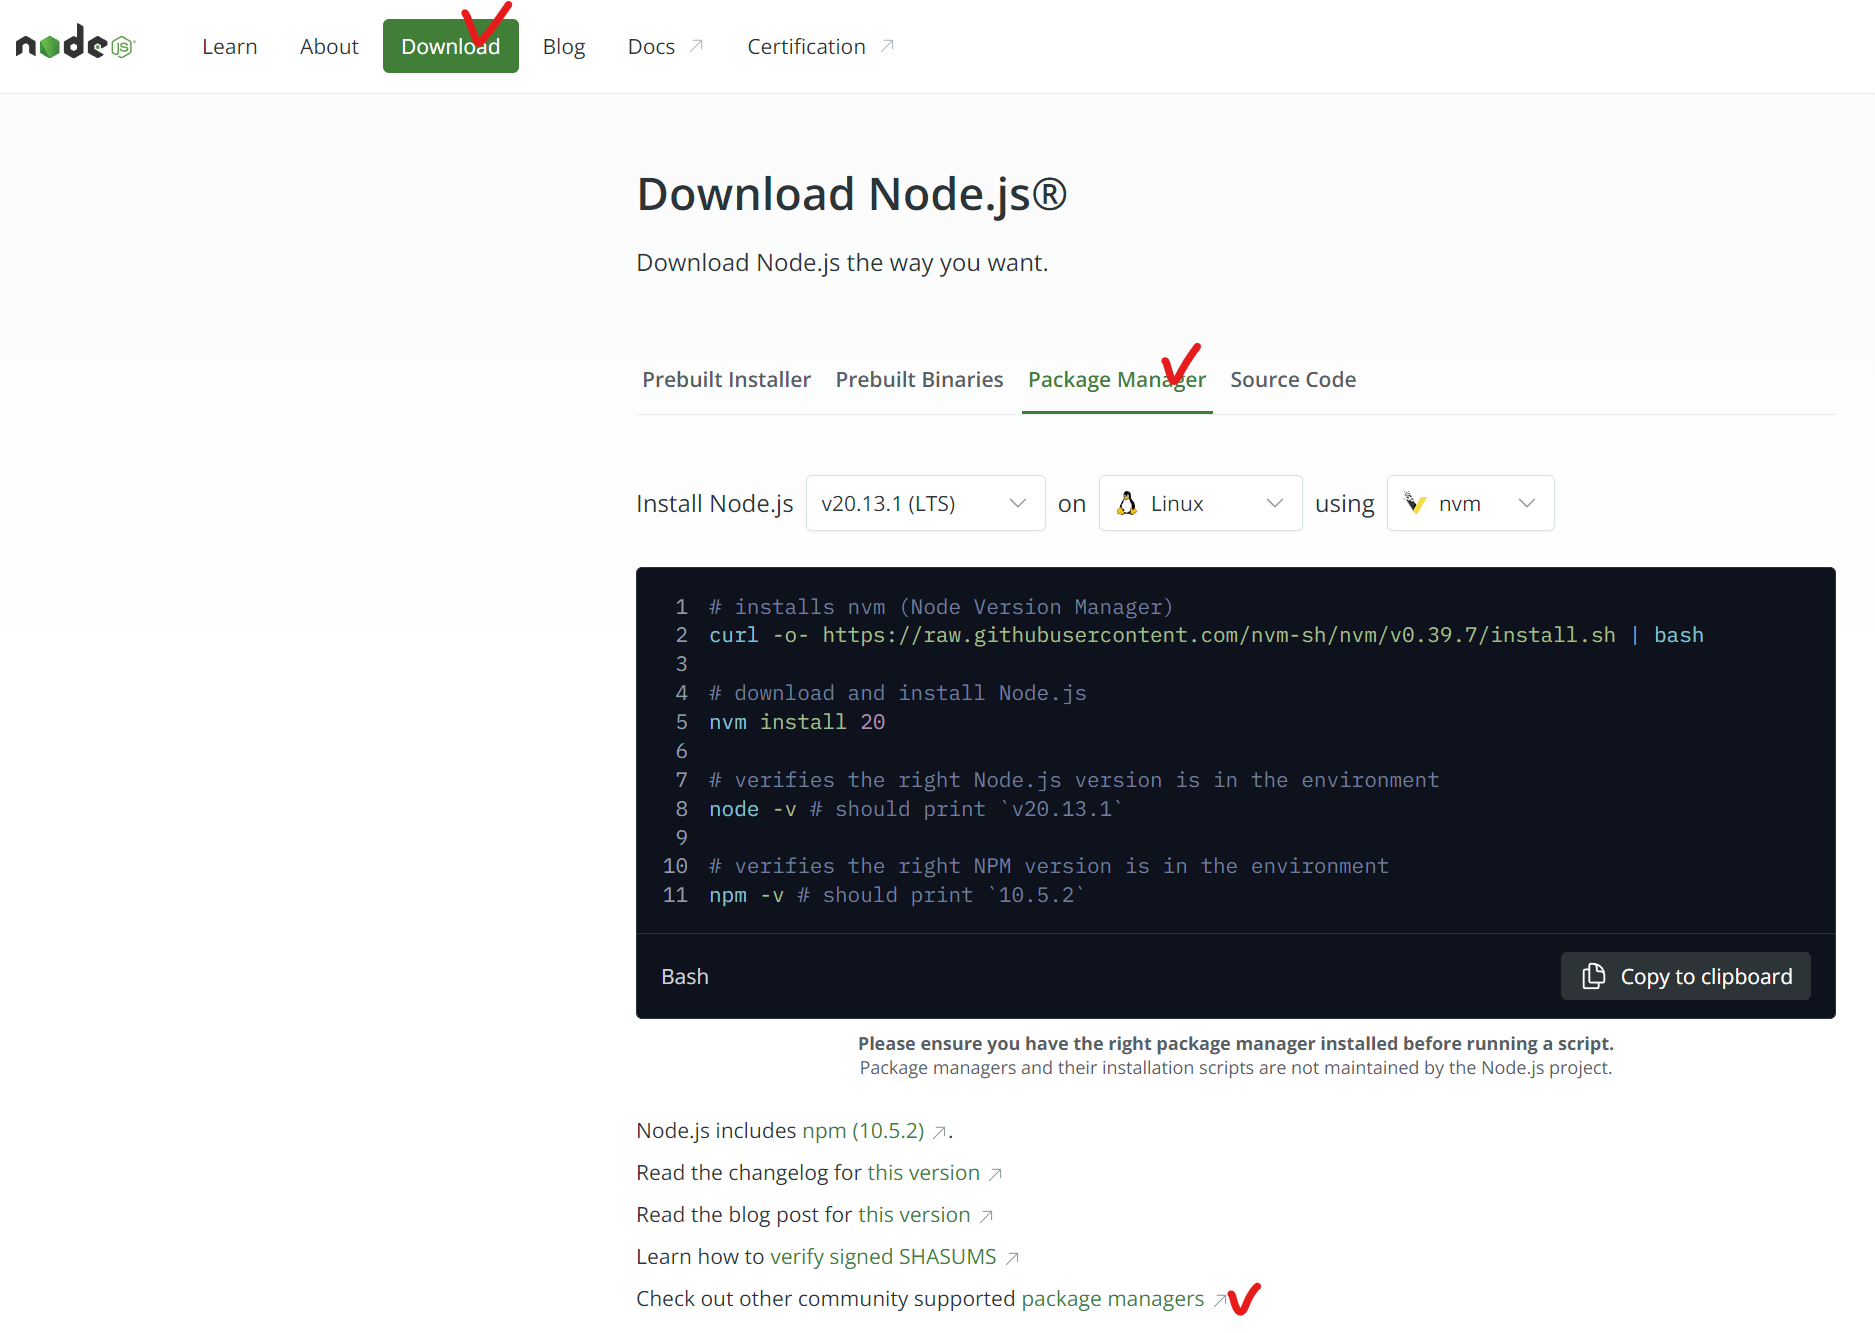The width and height of the screenshot is (1875, 1333).
Task: Click Copy to clipboard button
Action: tap(1685, 976)
